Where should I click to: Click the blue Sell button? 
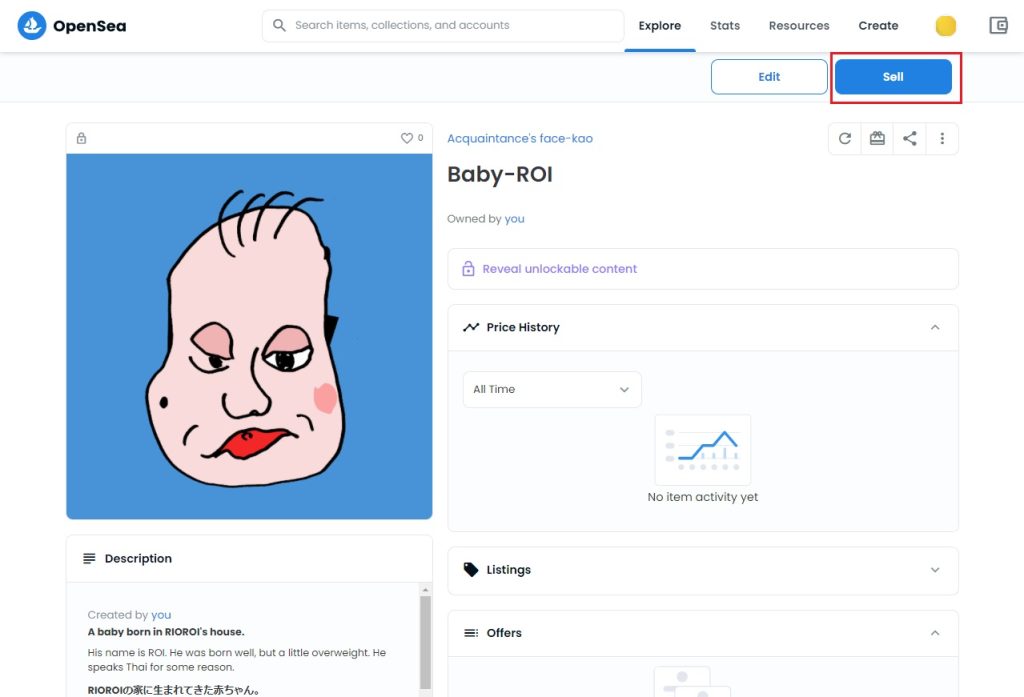(x=893, y=76)
